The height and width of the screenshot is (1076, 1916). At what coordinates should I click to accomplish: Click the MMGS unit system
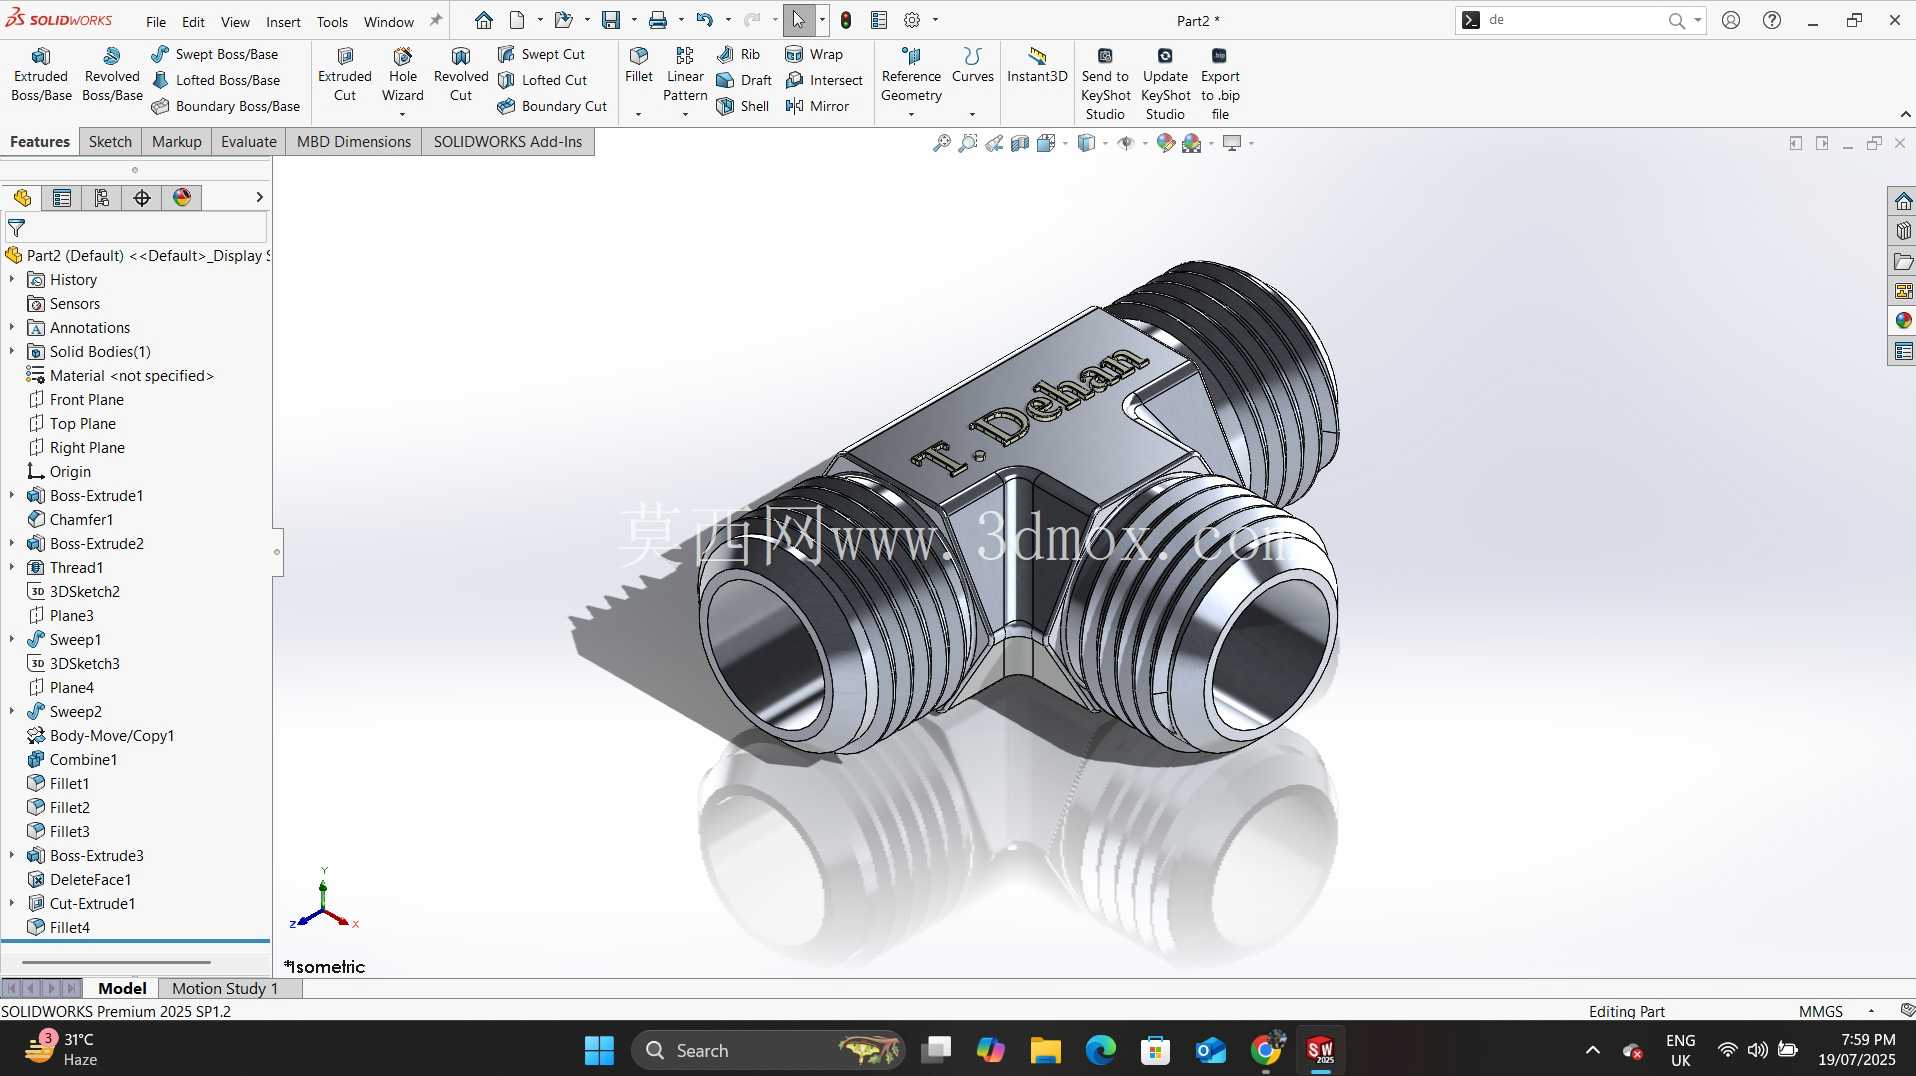pyautogui.click(x=1820, y=1011)
